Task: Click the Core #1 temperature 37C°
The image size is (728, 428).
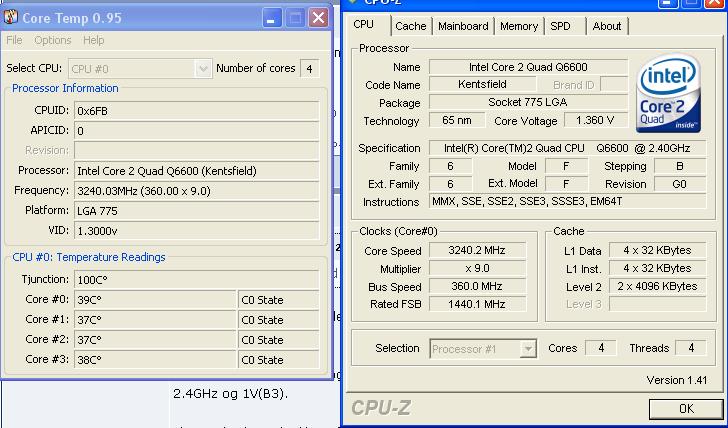Action: [x=155, y=320]
